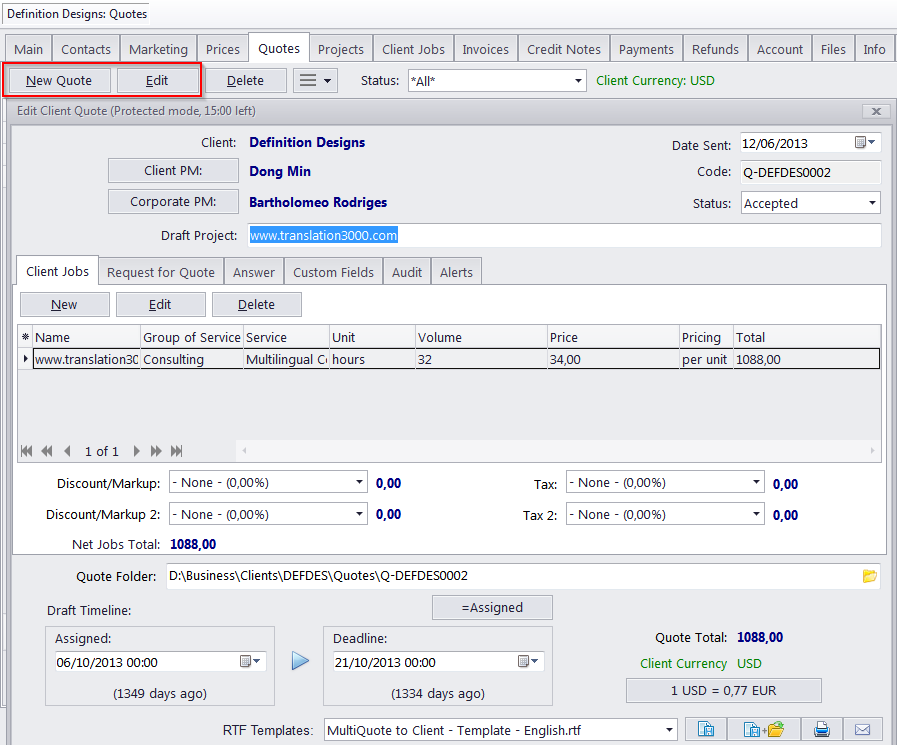Viewport: 897px width, 745px height.
Task: Expand the RTF Templates dropdown
Action: pyautogui.click(x=669, y=730)
